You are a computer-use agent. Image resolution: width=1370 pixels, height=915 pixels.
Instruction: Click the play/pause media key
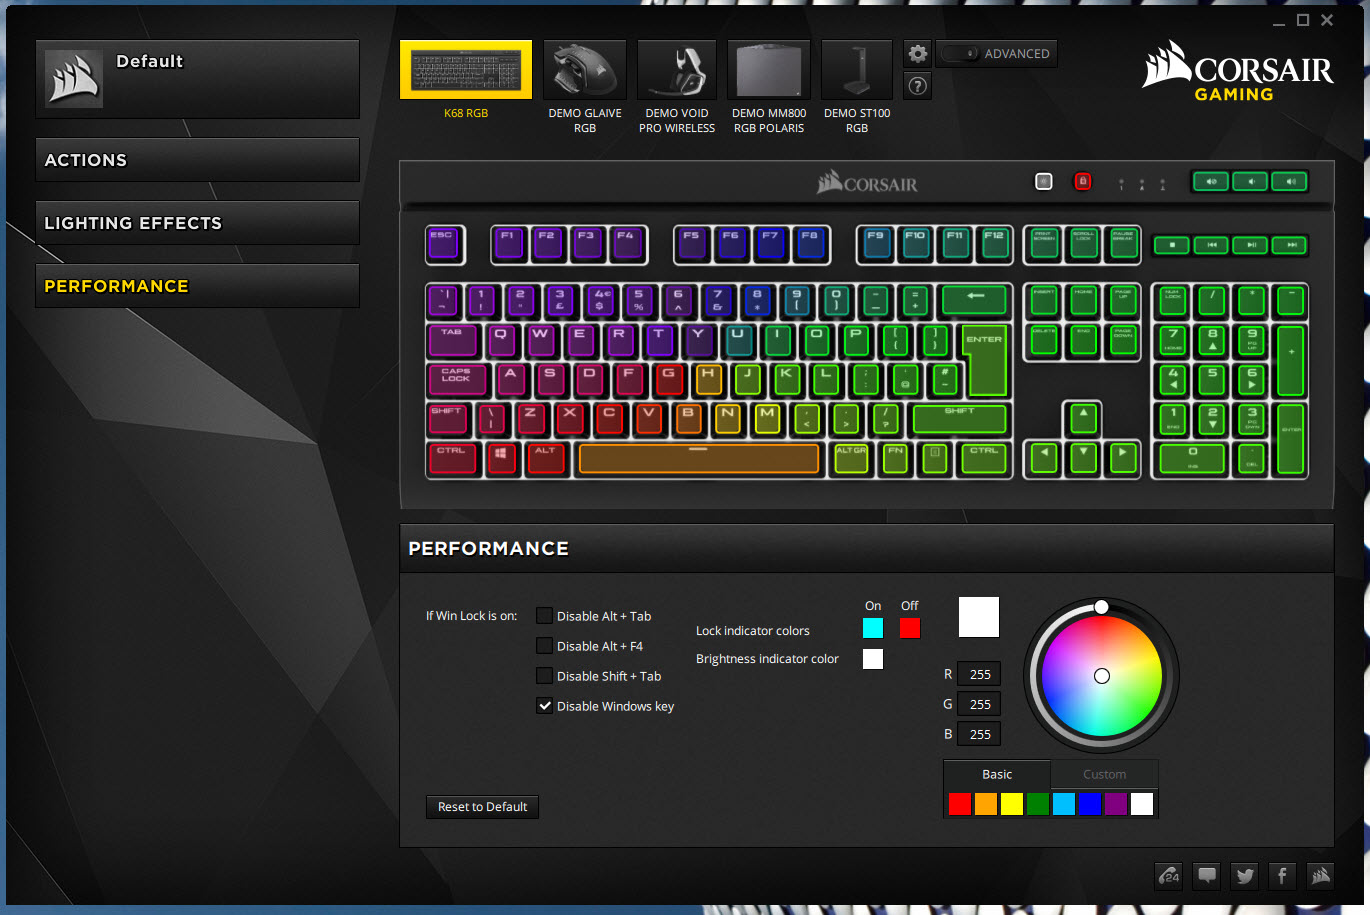(x=1251, y=245)
